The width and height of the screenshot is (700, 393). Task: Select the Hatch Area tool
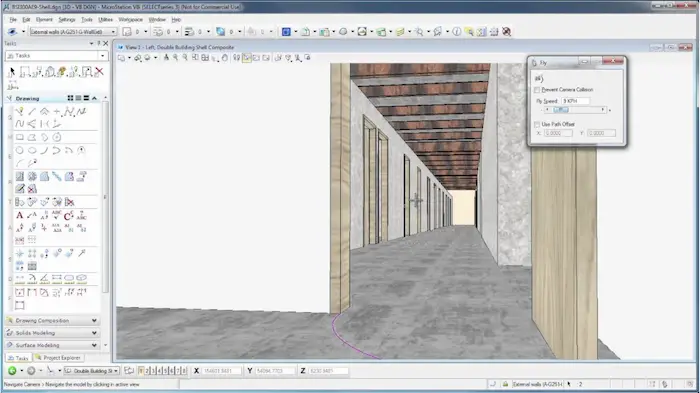point(19,176)
